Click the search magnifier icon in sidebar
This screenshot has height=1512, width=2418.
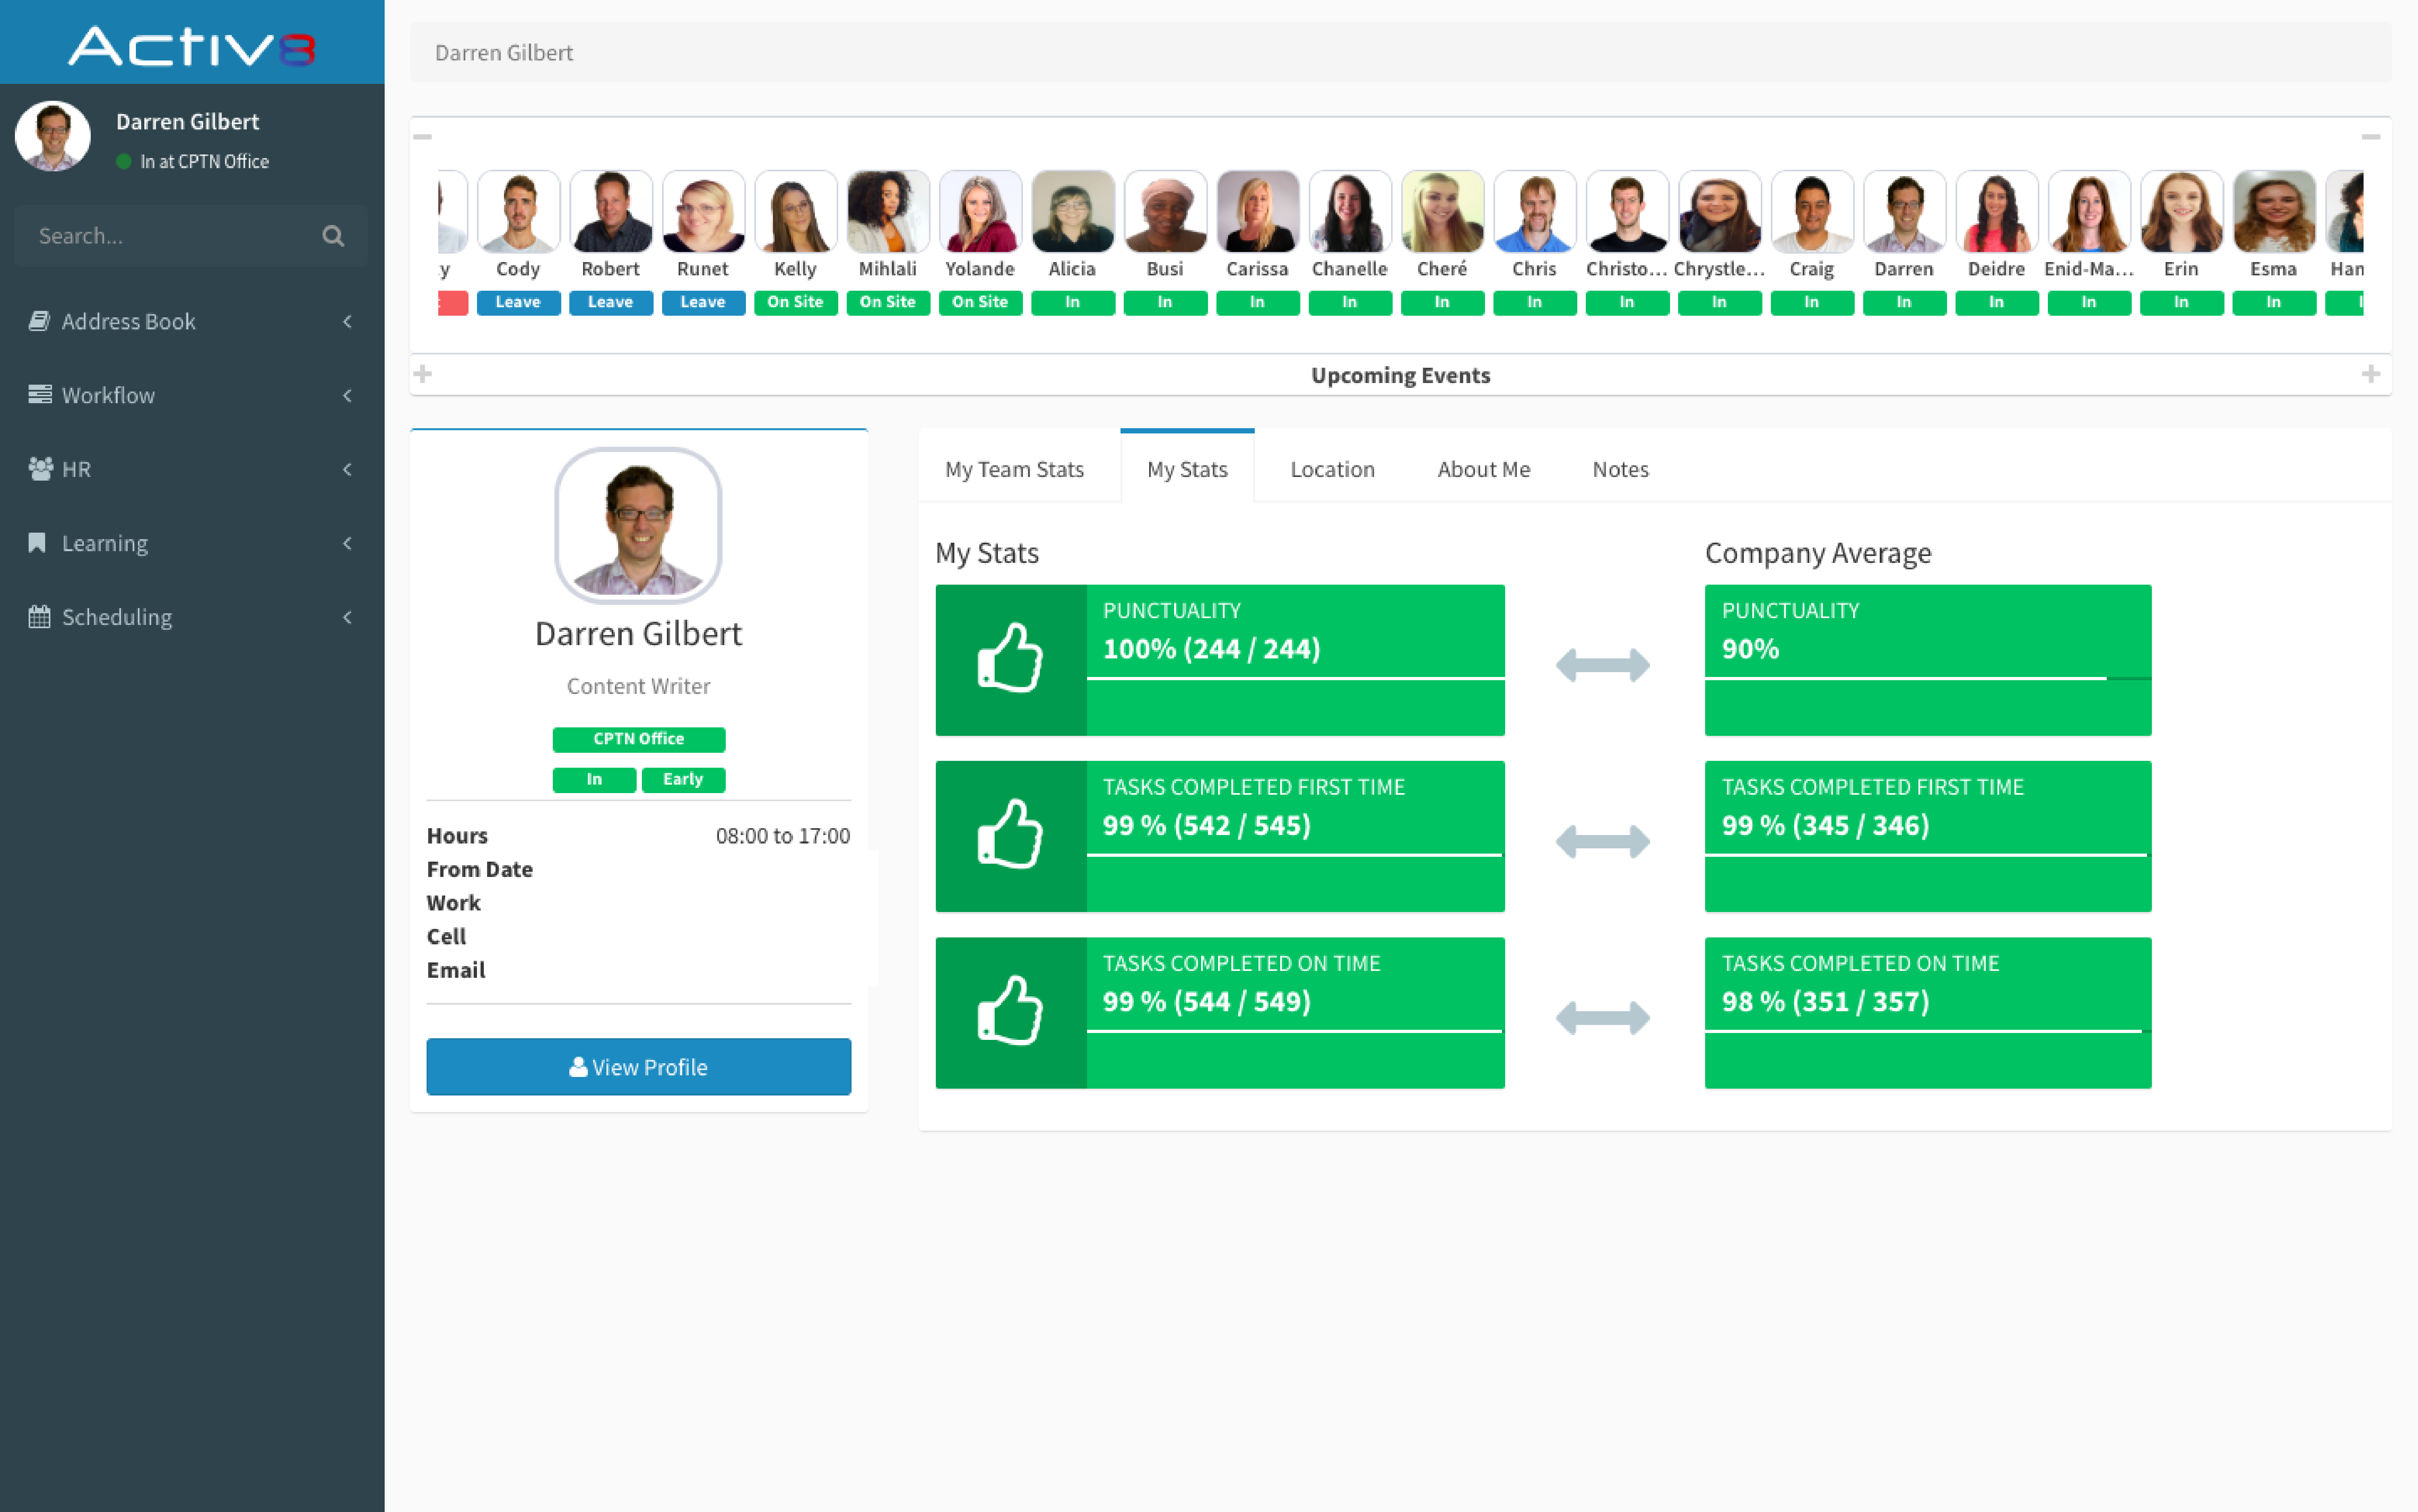click(x=333, y=236)
